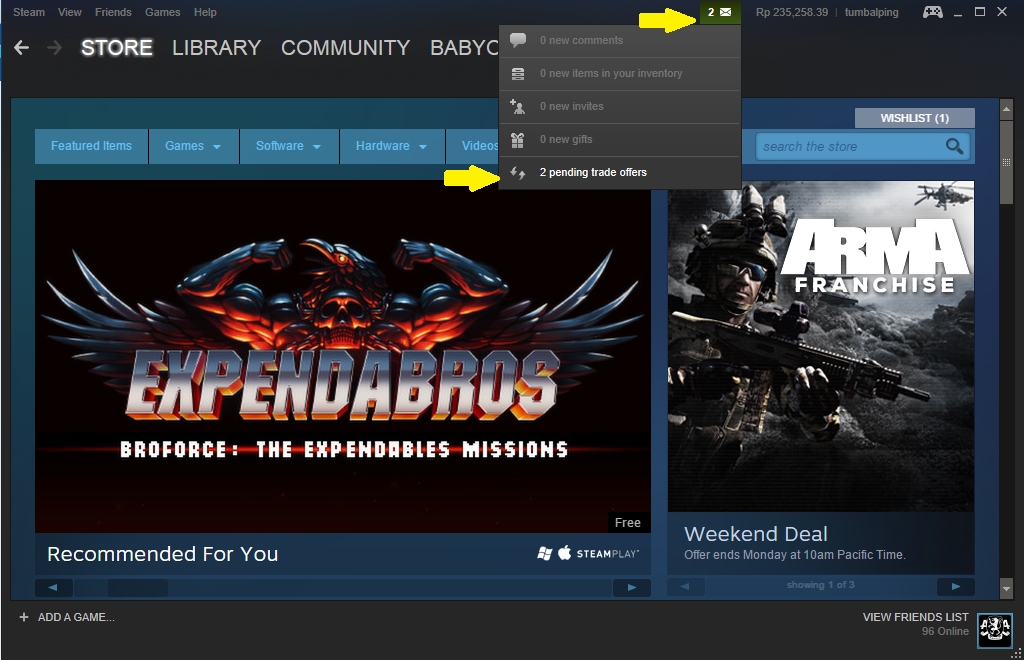The height and width of the screenshot is (660, 1024).
Task: Open the WISHLIST (1) button
Action: tap(914, 119)
